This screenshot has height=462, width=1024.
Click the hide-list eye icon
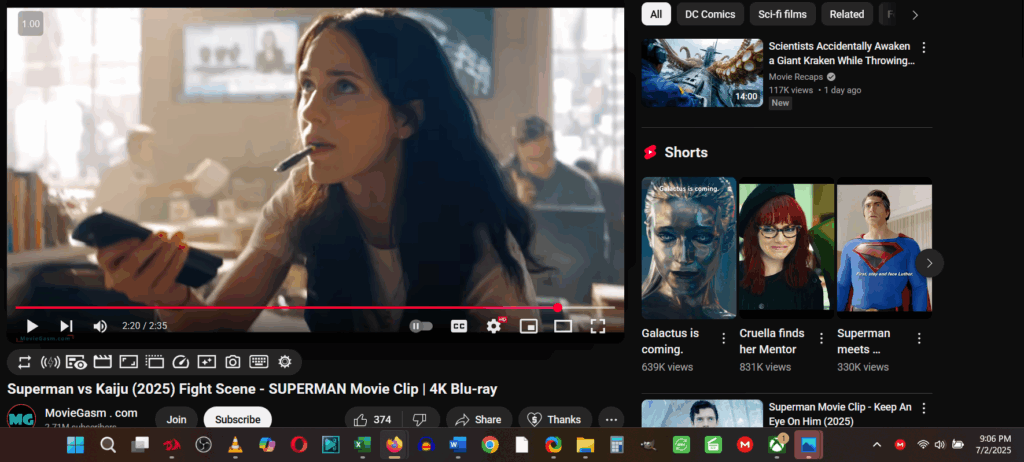76,362
